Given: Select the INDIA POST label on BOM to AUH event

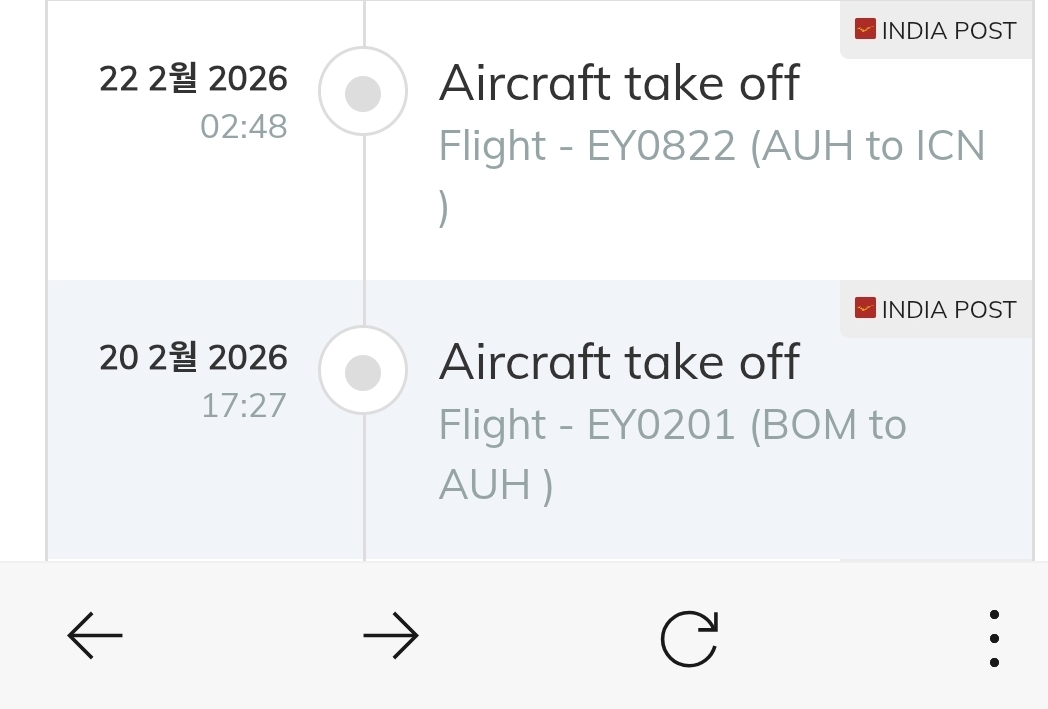Looking at the screenshot, I should (948, 310).
